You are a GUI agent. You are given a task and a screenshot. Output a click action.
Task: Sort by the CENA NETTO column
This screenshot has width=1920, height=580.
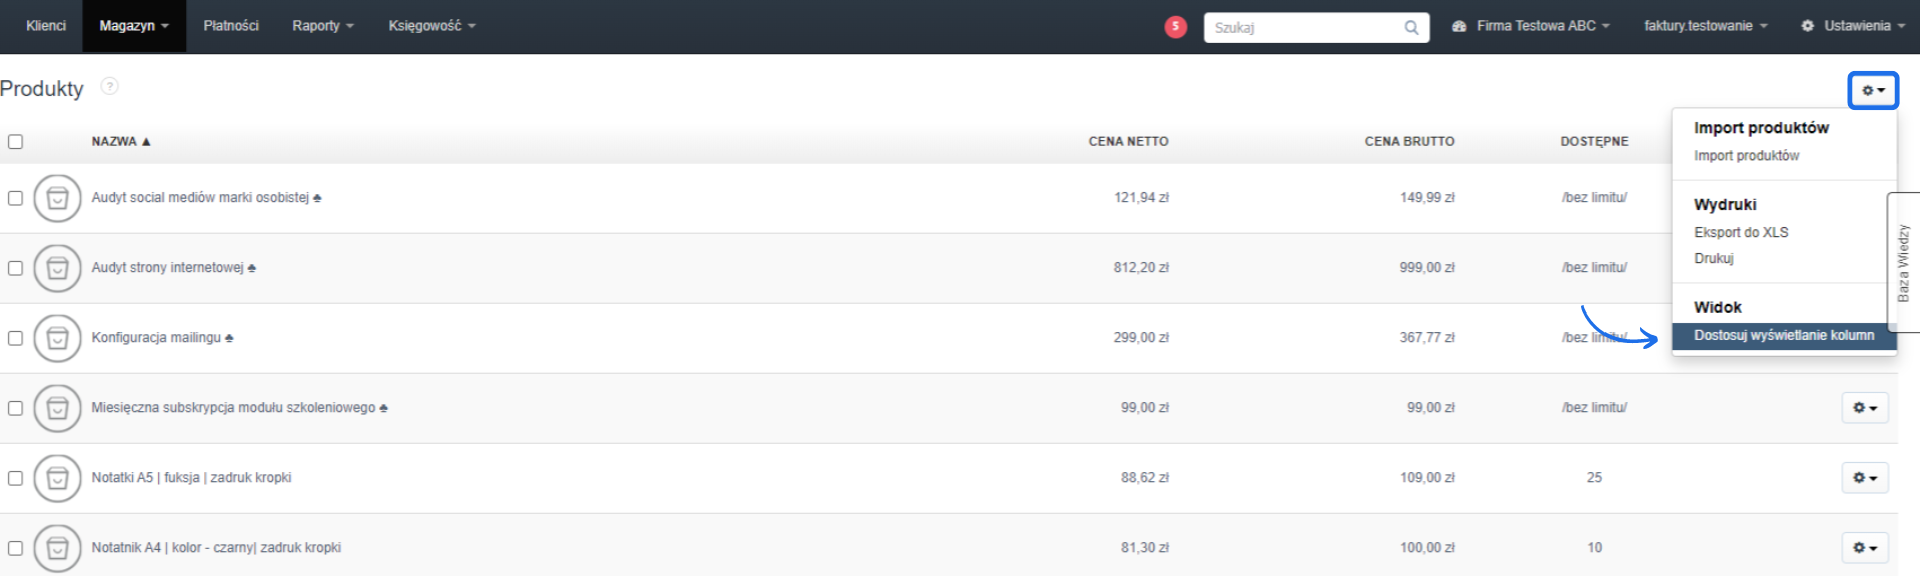[x=1128, y=141]
